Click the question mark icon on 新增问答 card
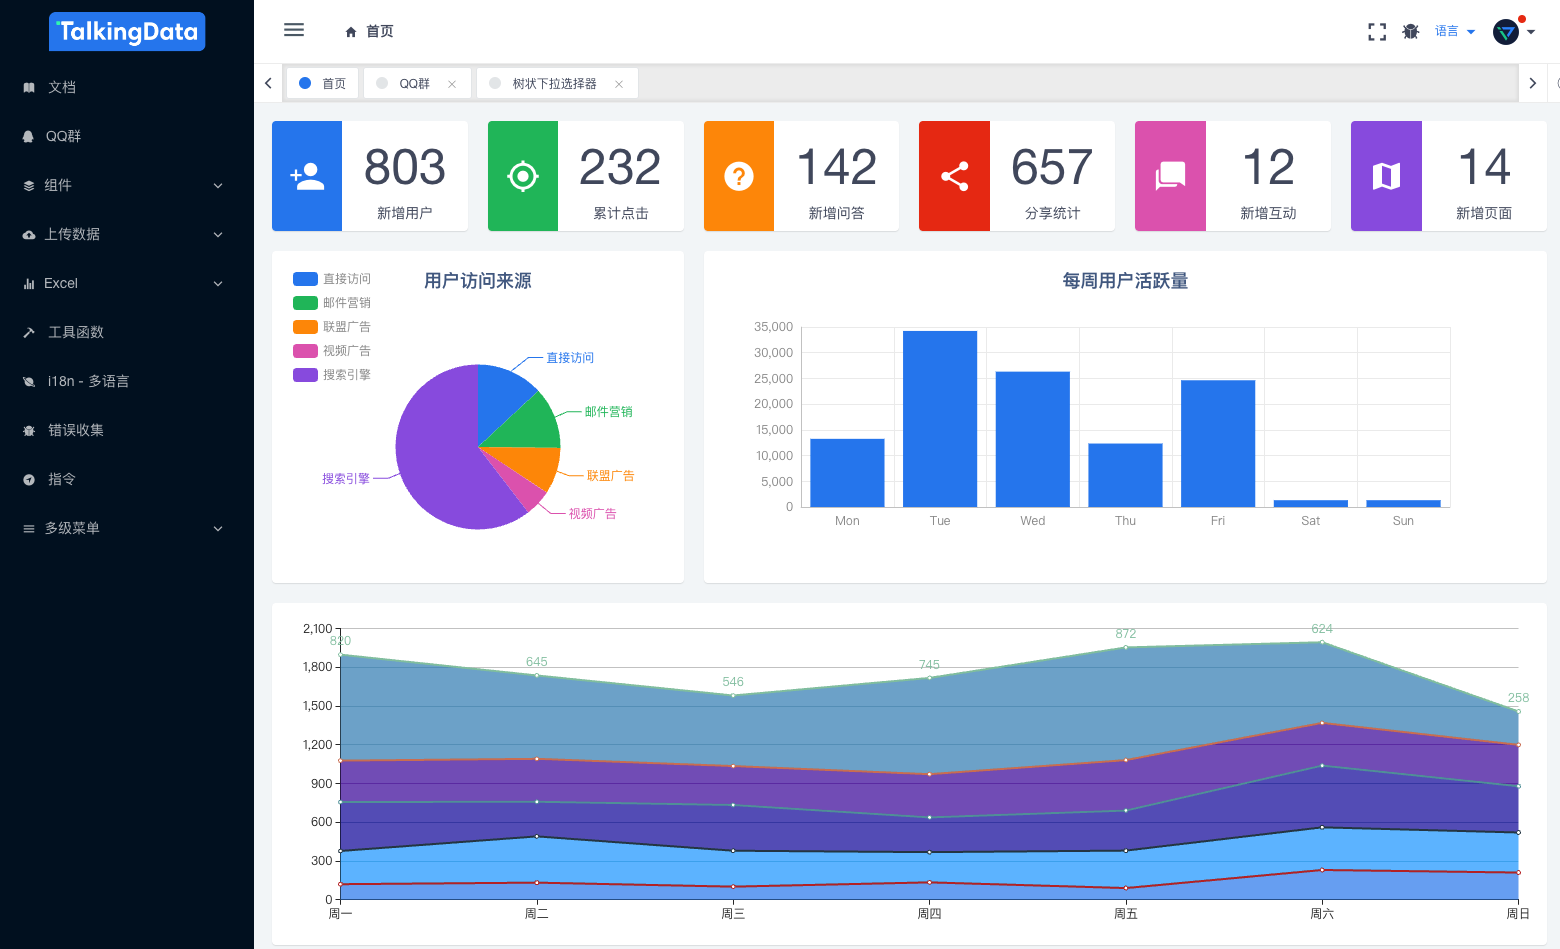1560x949 pixels. coord(739,177)
